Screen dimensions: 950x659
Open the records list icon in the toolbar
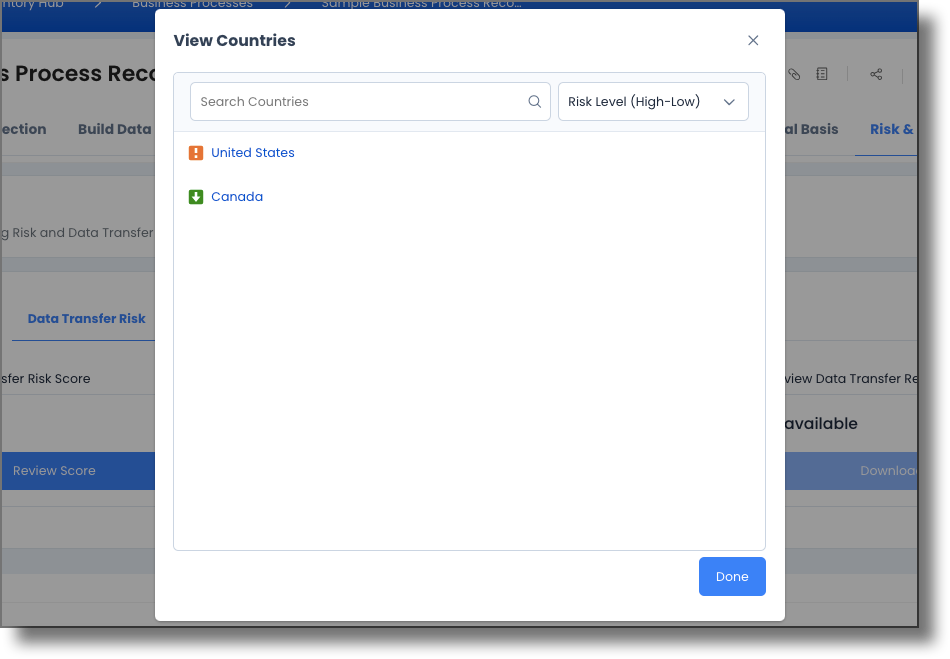click(x=822, y=73)
